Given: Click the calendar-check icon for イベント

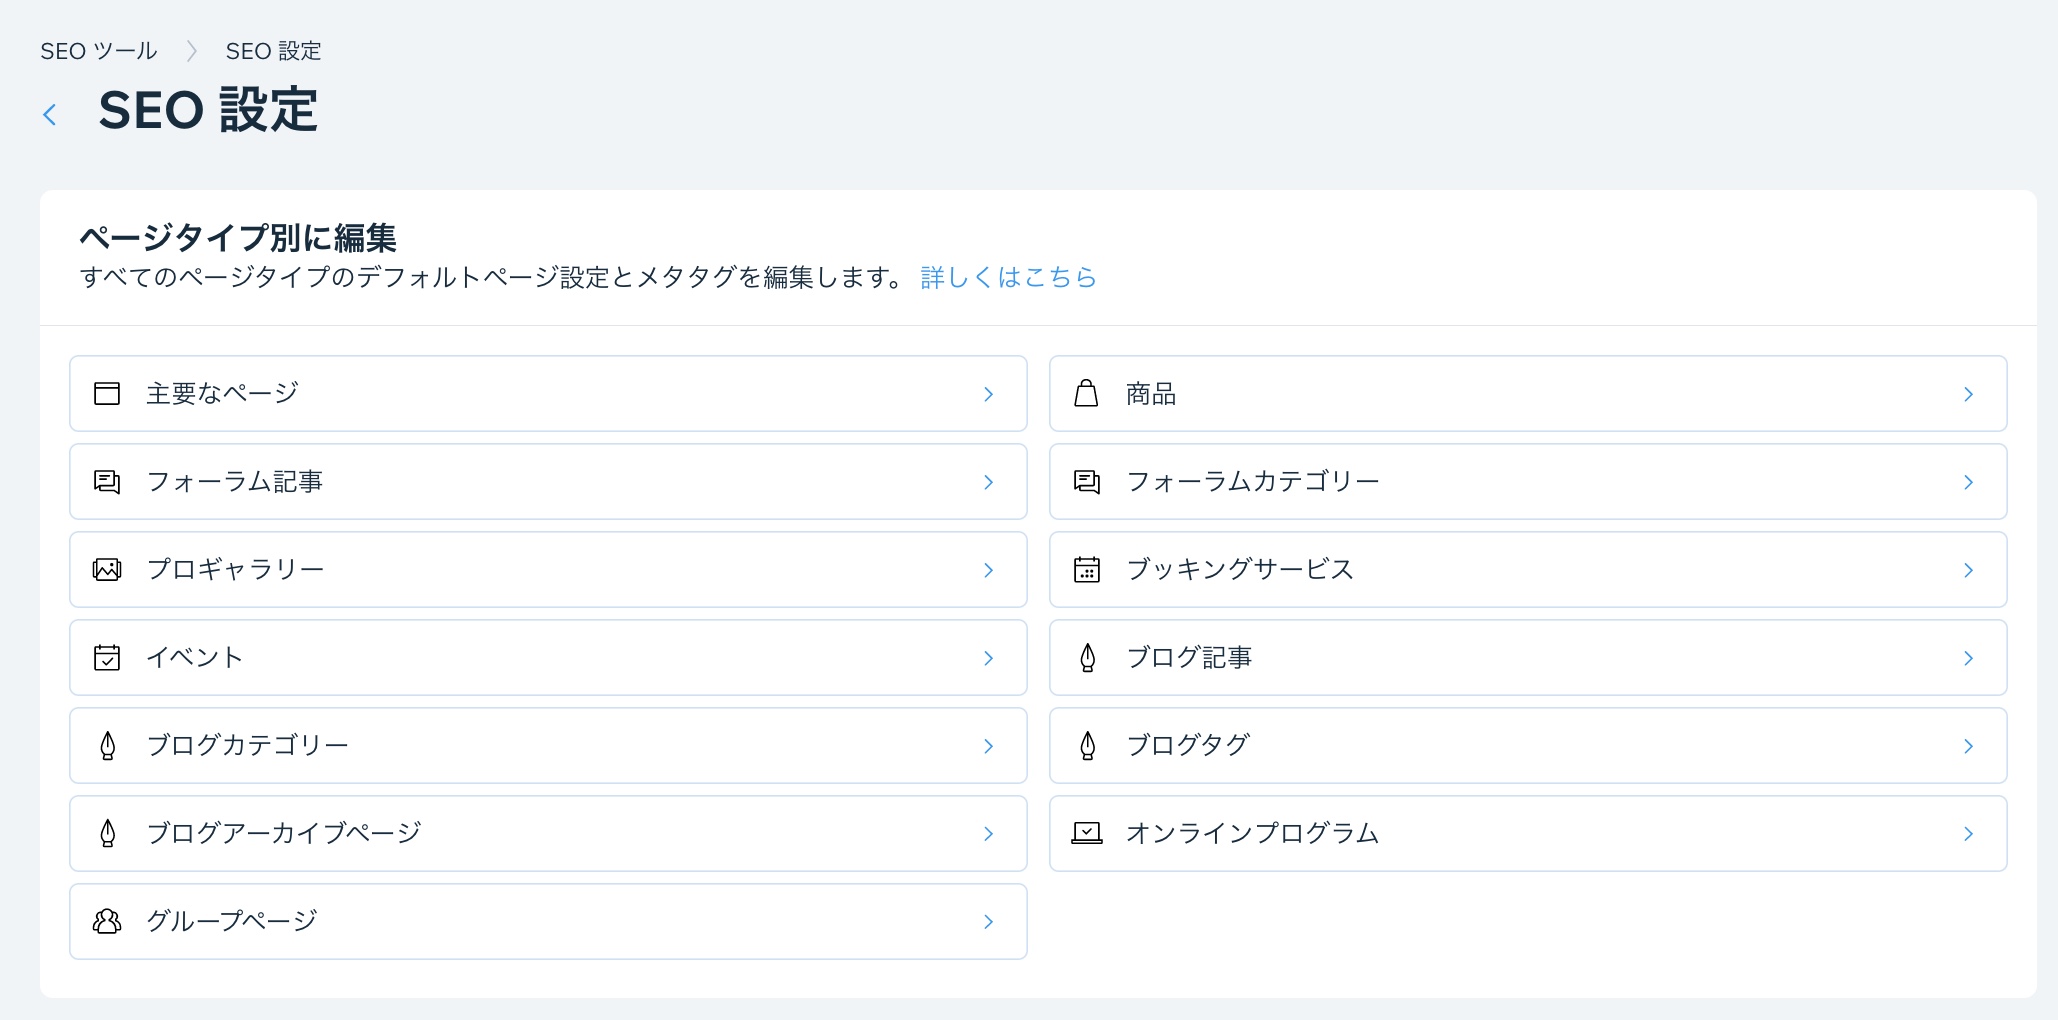Looking at the screenshot, I should click(107, 658).
